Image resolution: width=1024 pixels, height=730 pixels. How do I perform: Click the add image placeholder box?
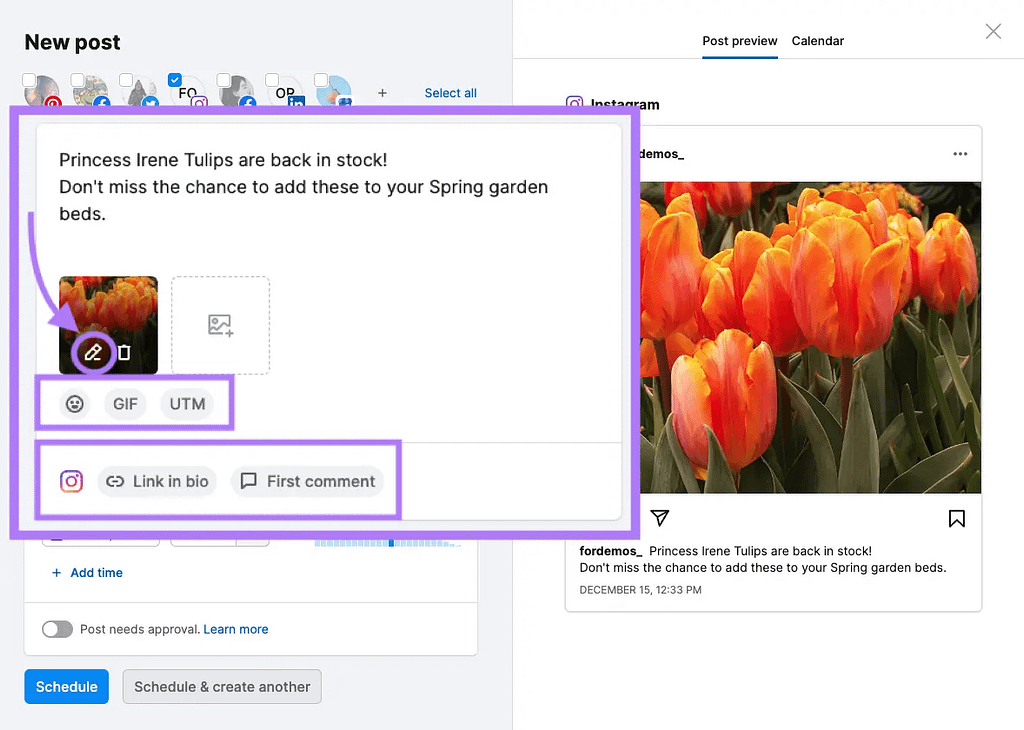pos(220,325)
